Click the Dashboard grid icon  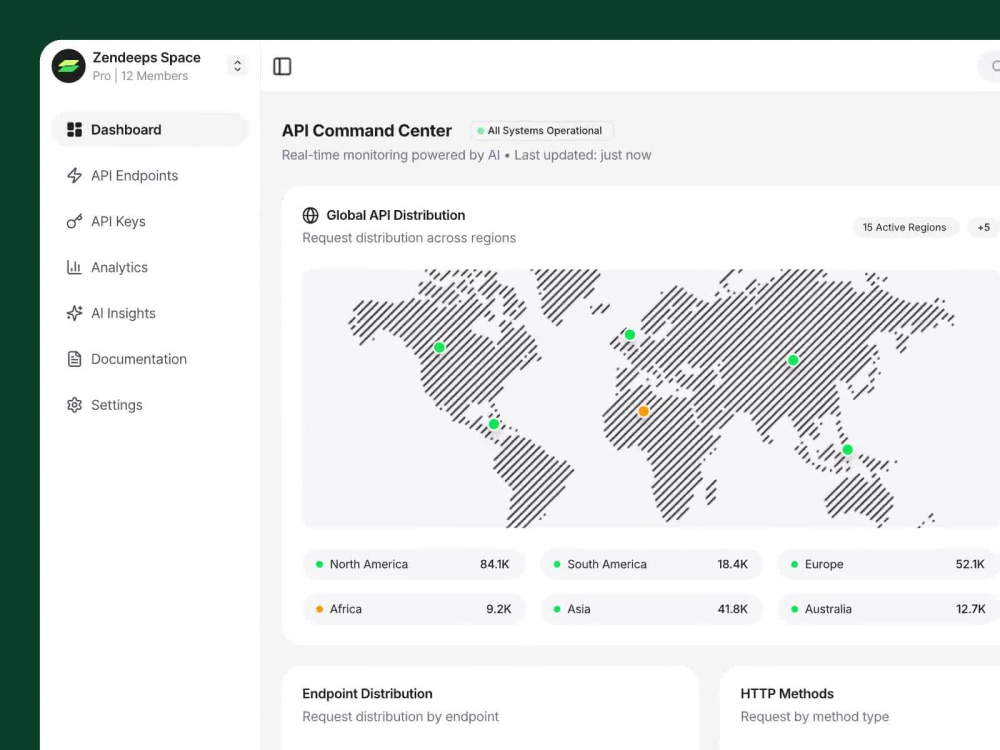pos(75,129)
